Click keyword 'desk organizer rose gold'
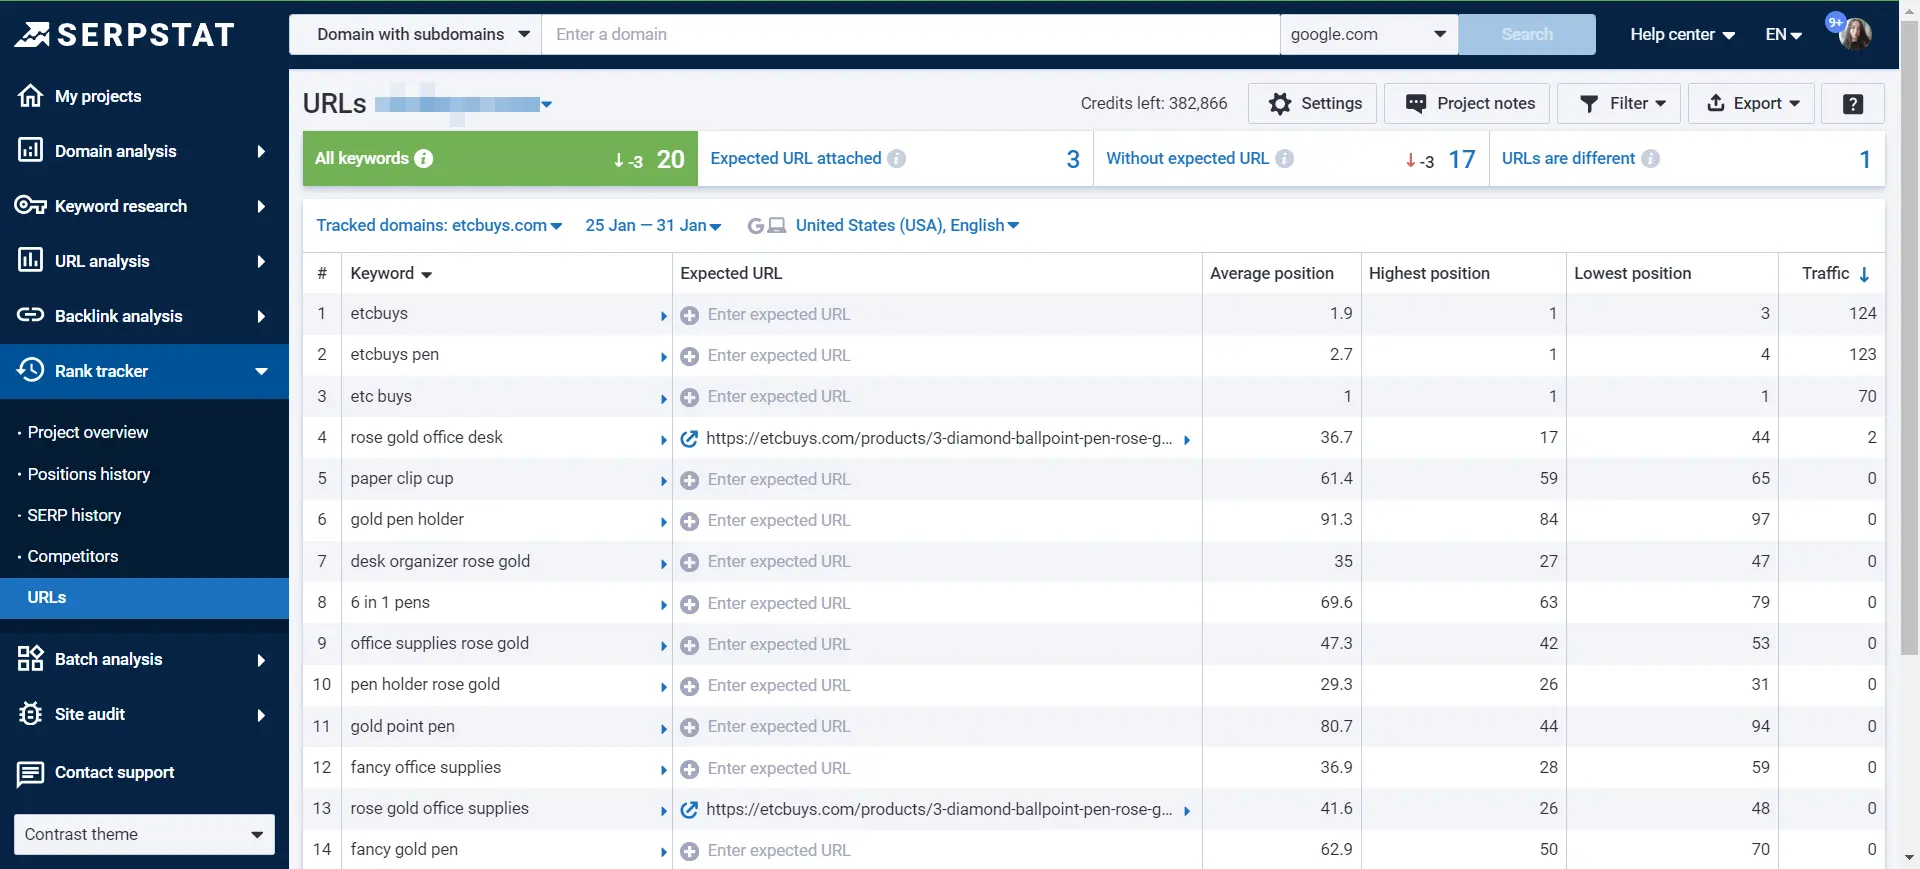 click(440, 561)
